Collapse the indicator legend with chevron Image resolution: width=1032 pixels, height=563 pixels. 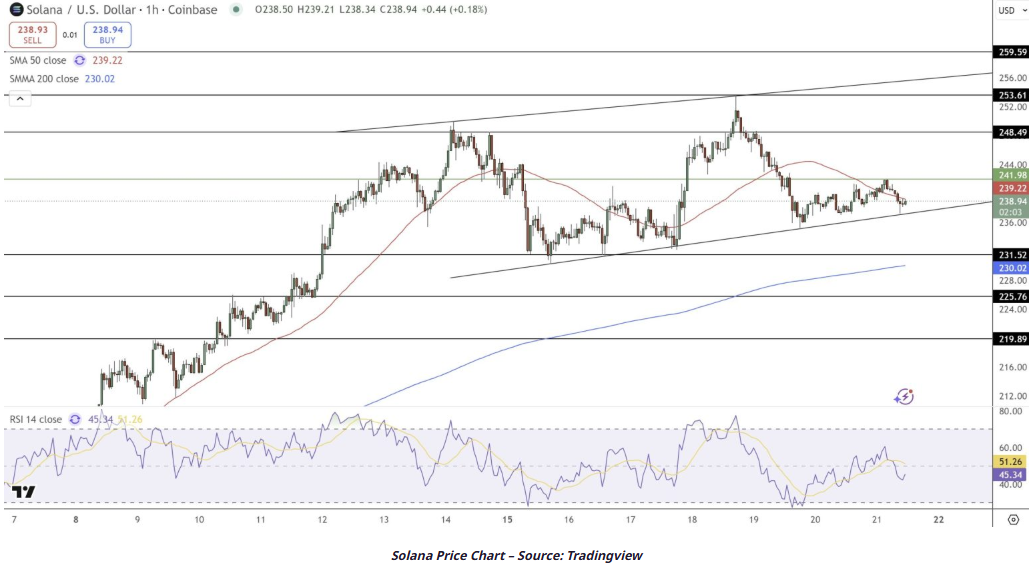click(18, 98)
